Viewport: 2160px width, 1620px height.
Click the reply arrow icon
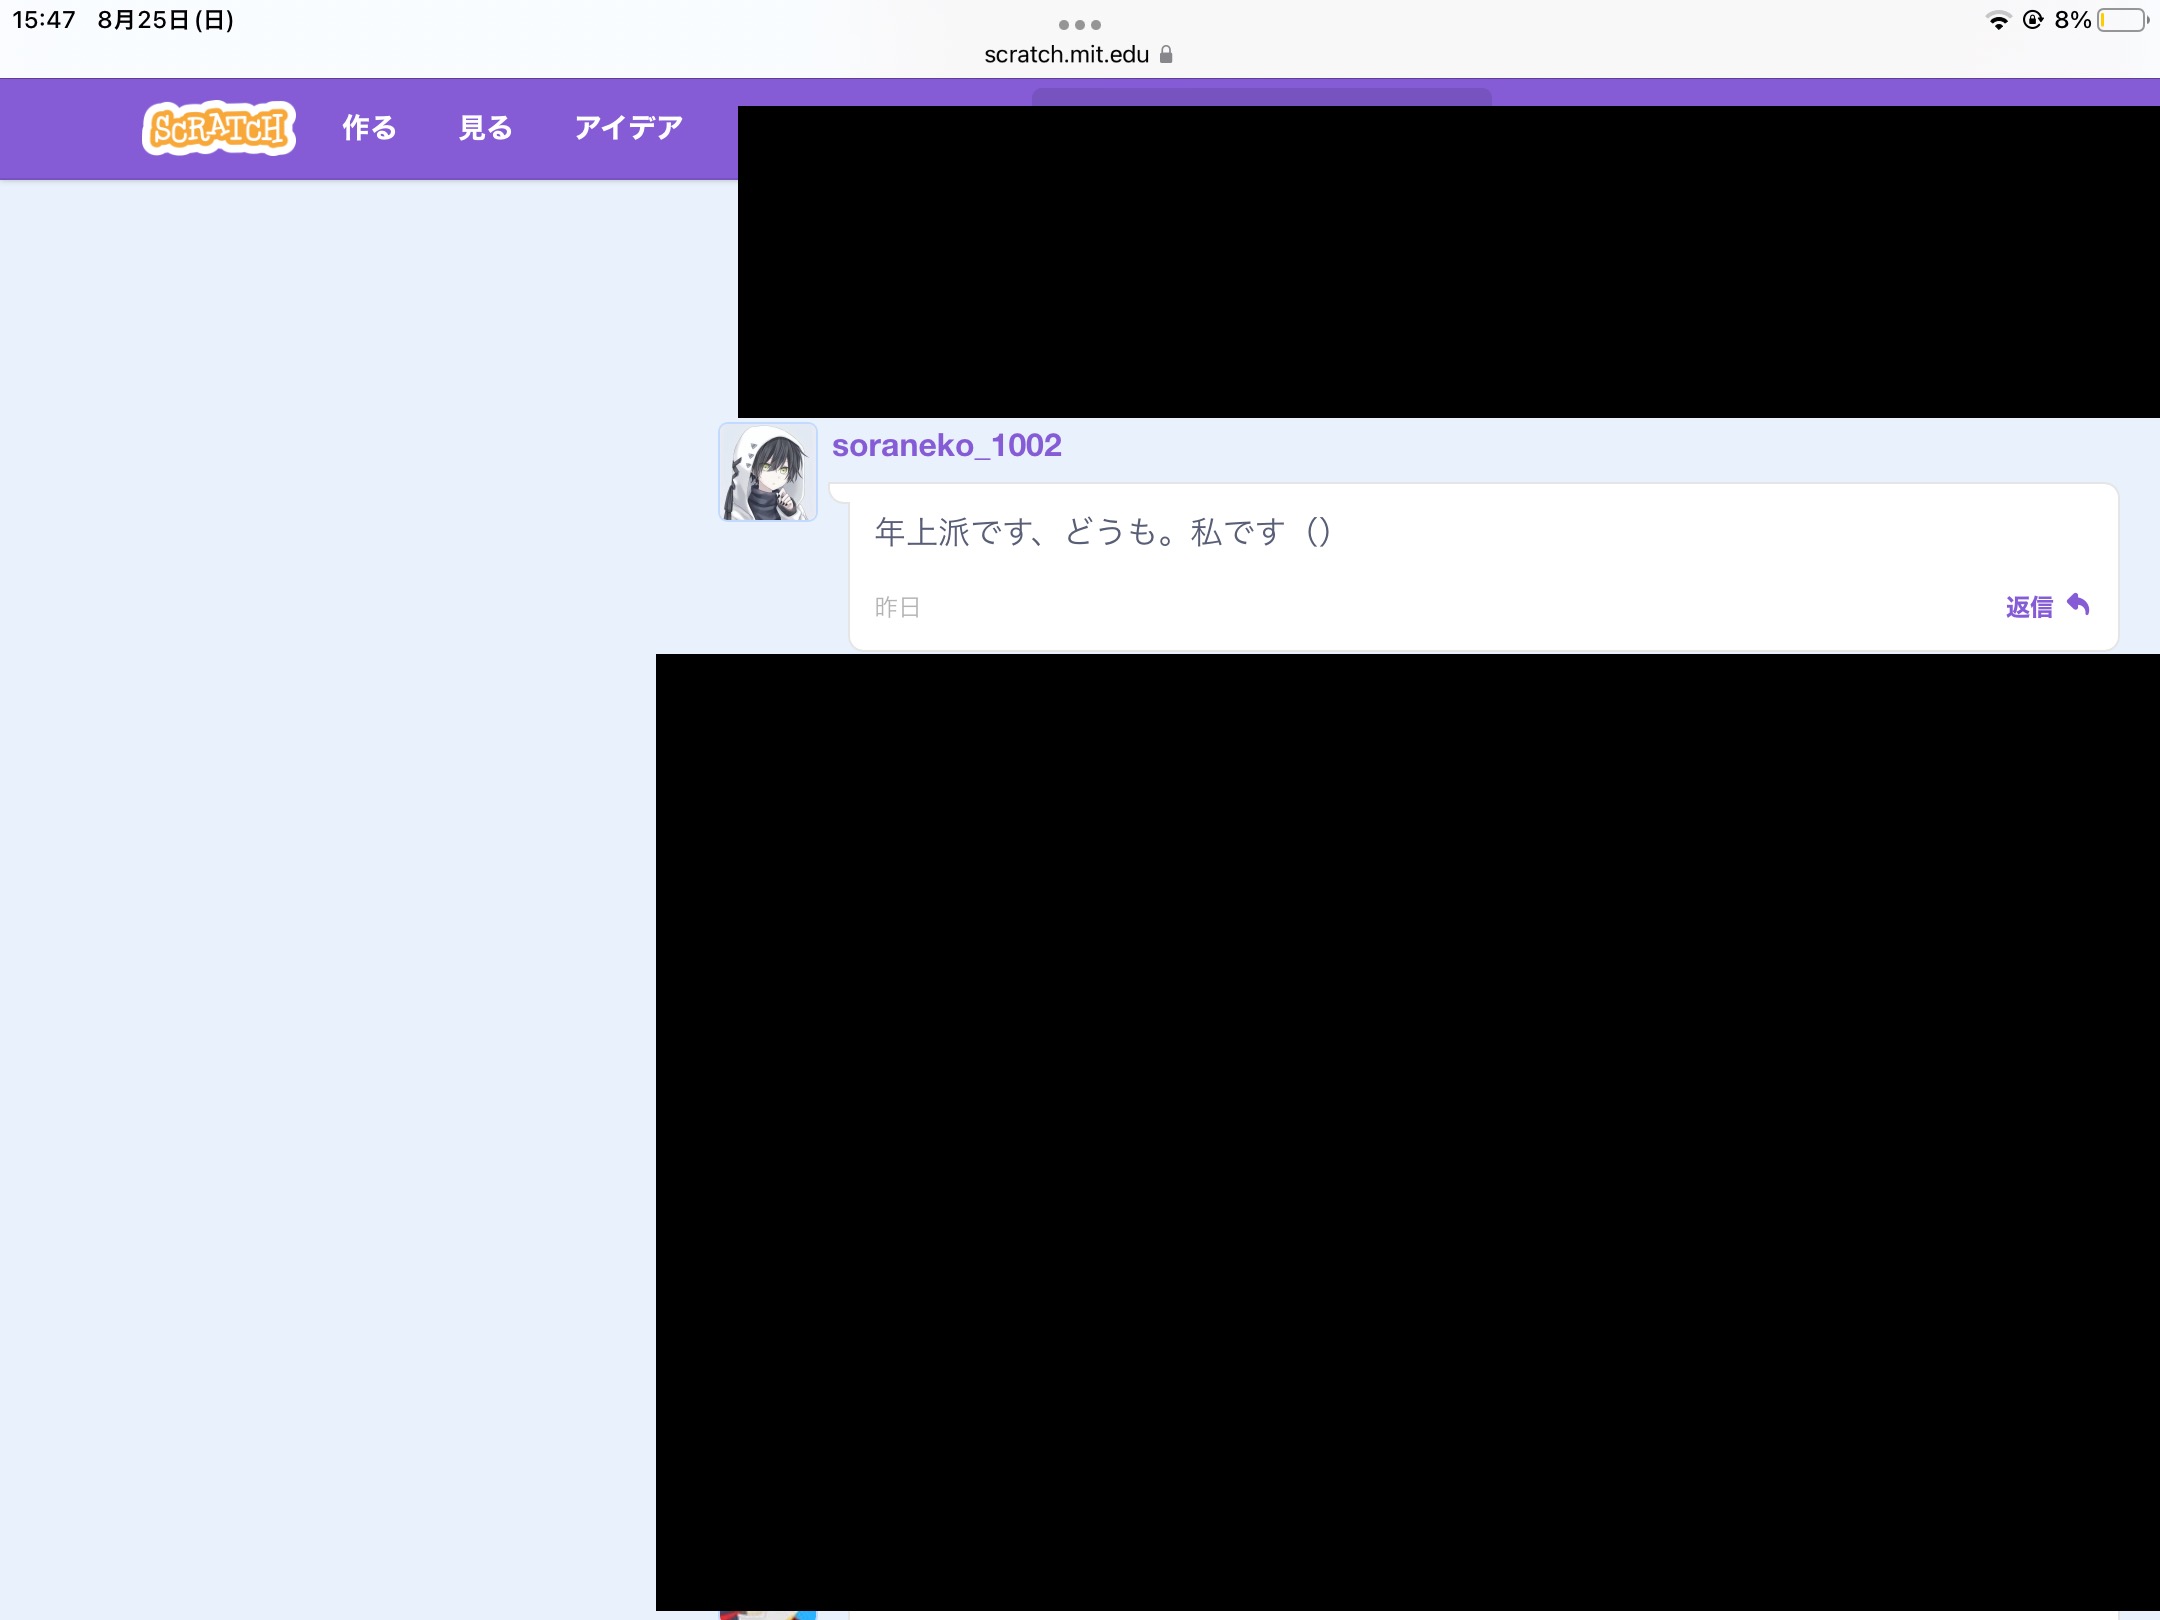tap(2078, 605)
